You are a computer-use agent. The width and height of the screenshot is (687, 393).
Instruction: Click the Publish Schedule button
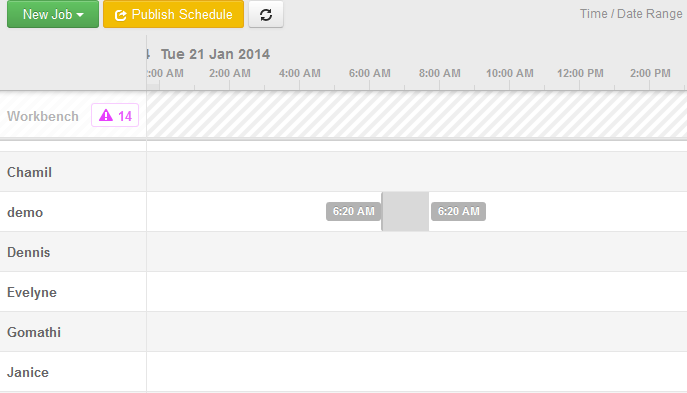174,14
